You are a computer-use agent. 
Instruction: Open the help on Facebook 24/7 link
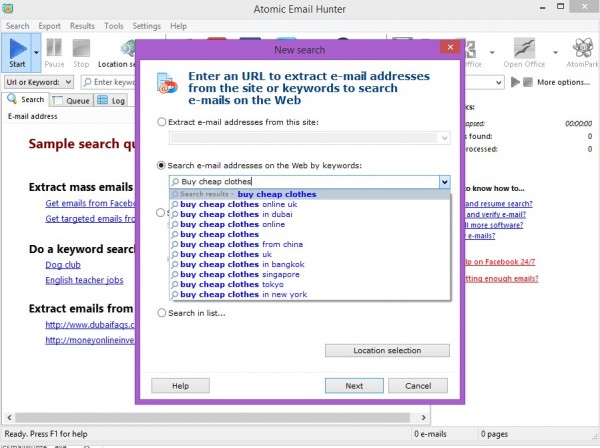500,262
